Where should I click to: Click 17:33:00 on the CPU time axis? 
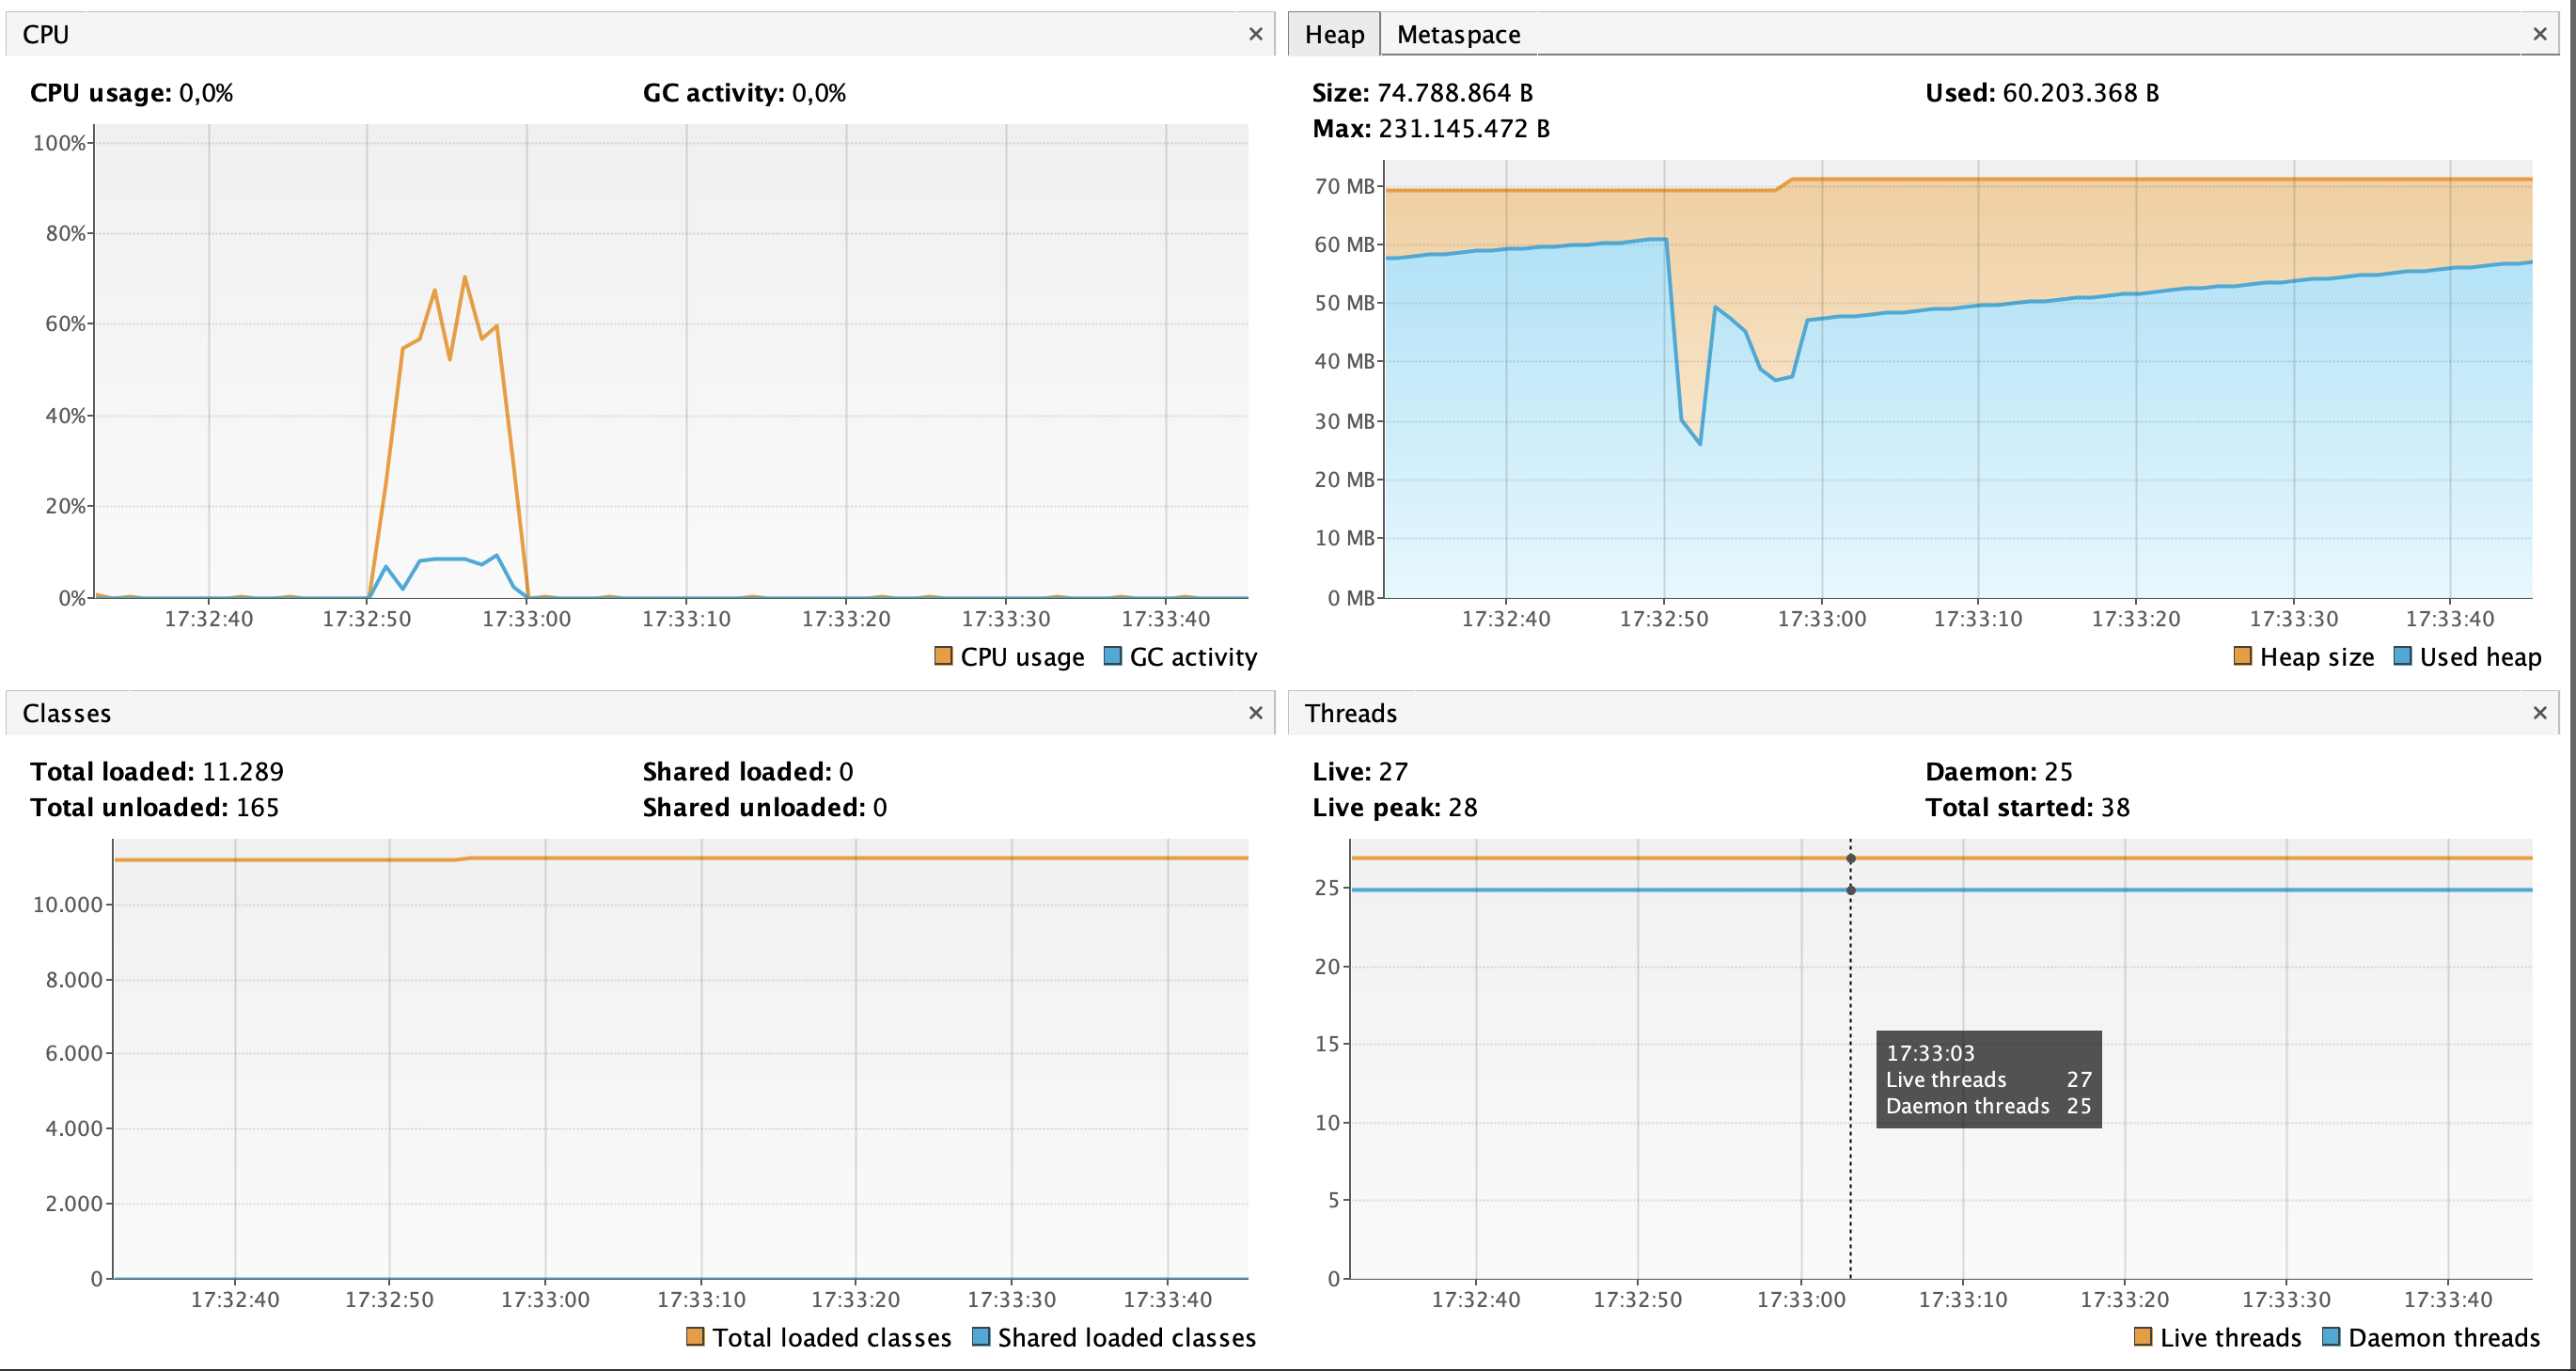click(x=526, y=619)
